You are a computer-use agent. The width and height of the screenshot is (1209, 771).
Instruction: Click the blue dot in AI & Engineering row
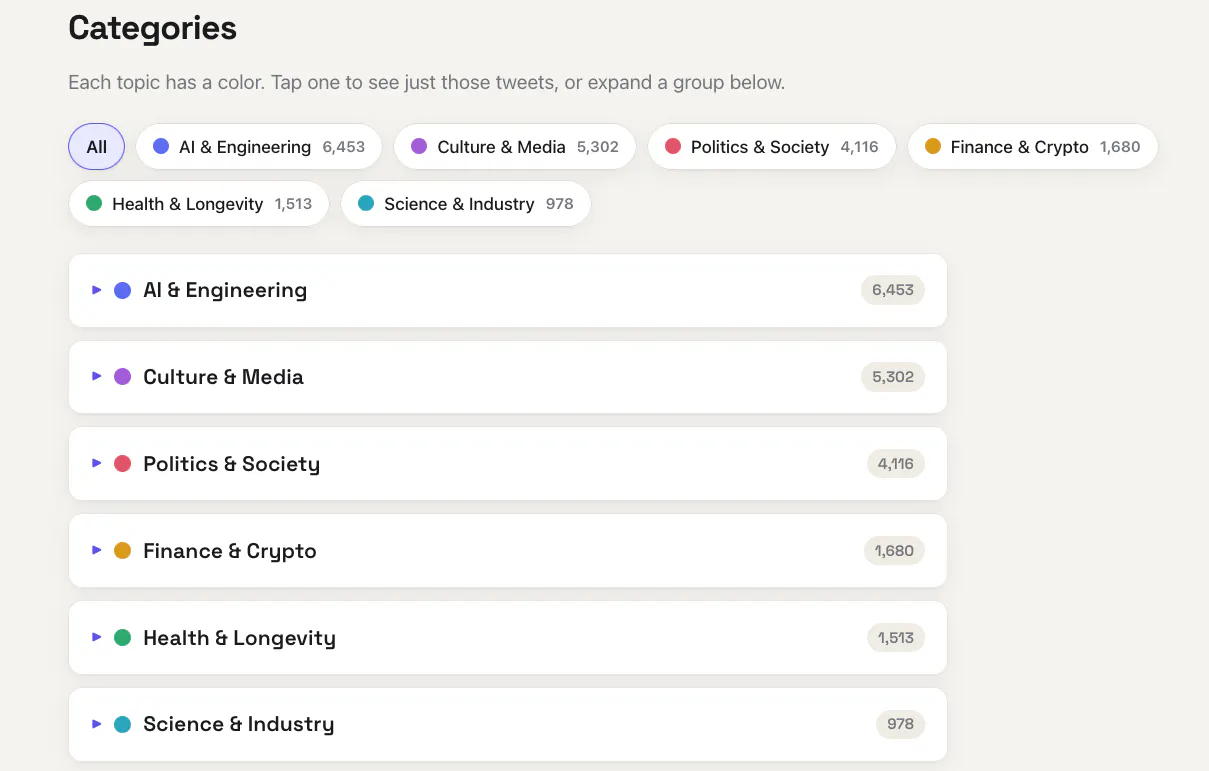(x=123, y=290)
